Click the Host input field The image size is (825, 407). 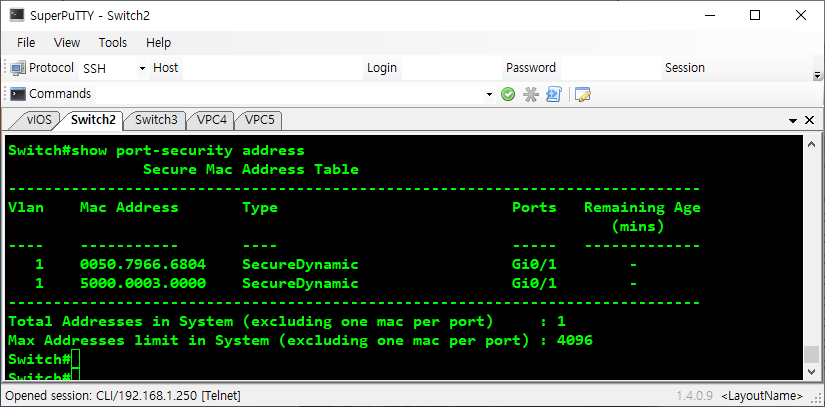tap(273, 68)
